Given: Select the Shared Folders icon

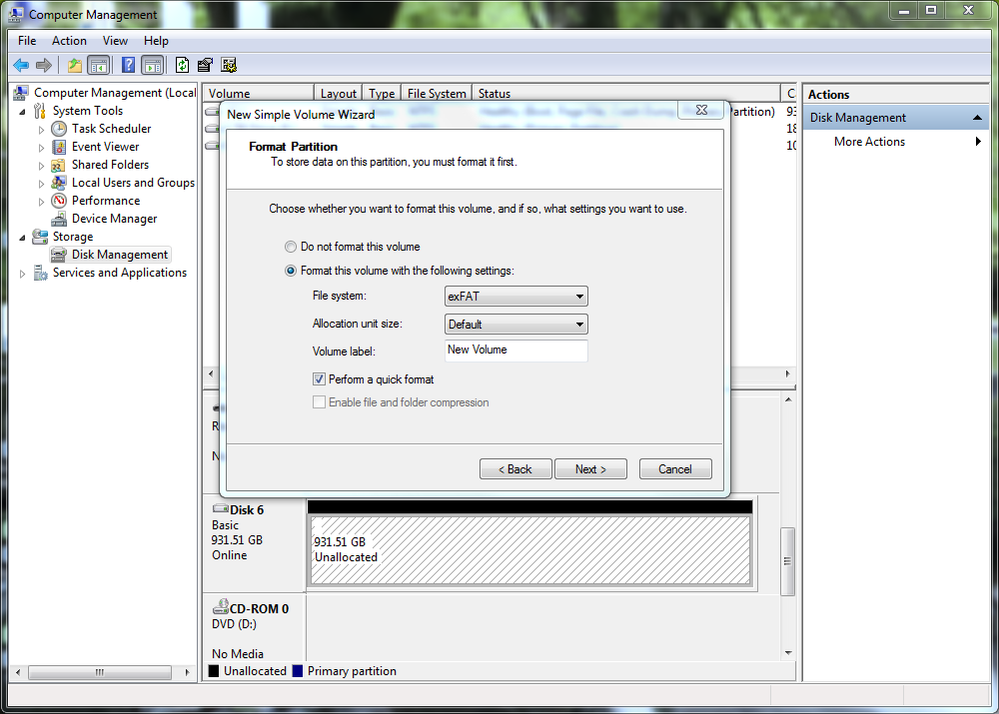Looking at the screenshot, I should click(59, 165).
